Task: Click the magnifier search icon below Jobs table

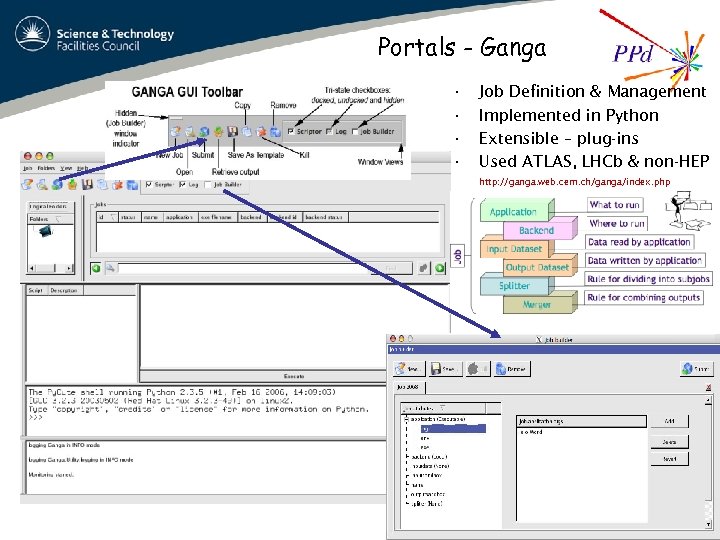Action: 110,268
